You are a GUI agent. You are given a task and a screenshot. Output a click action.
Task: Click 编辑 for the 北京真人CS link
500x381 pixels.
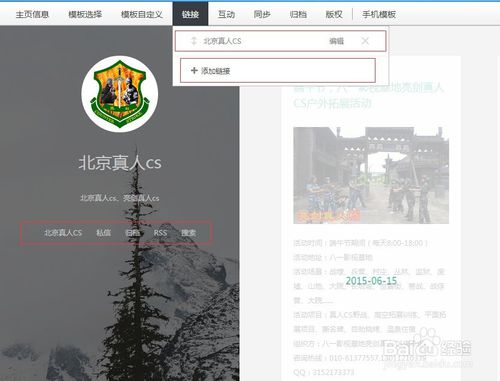[x=336, y=41]
